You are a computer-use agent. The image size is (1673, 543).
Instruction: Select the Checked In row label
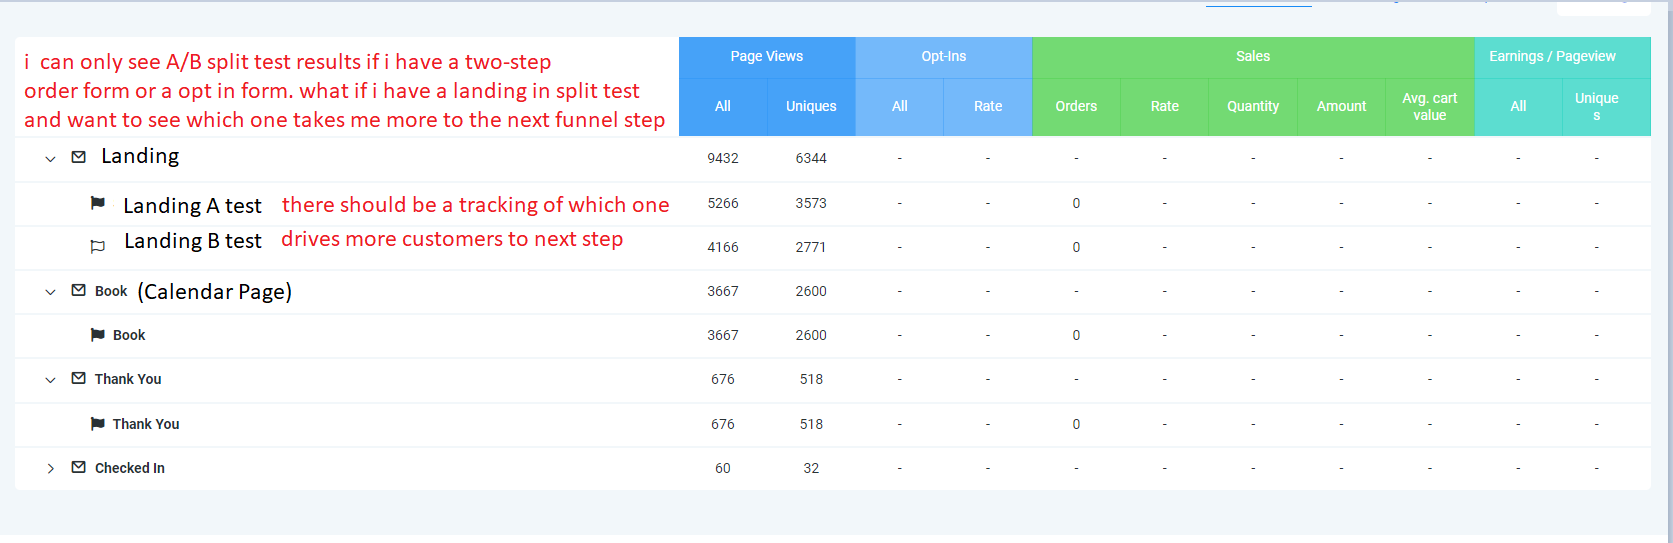[x=130, y=468]
